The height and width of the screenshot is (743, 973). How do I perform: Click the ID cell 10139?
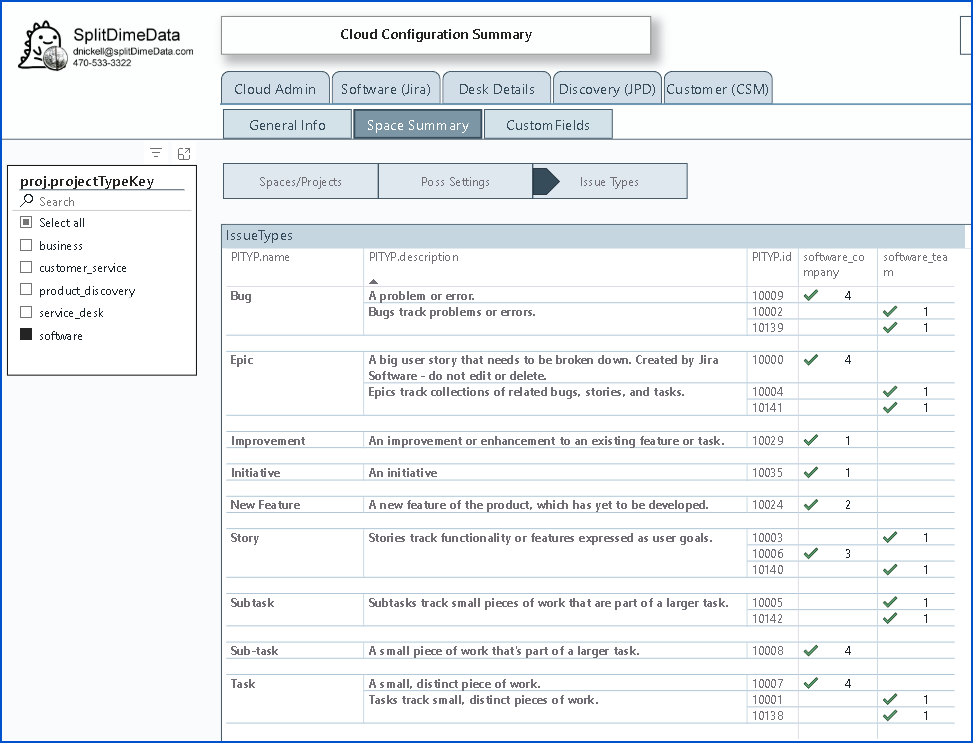click(768, 328)
